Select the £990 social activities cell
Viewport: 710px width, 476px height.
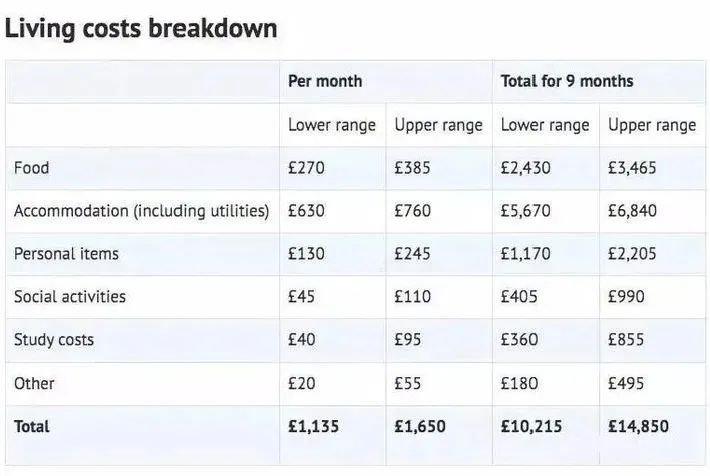pyautogui.click(x=626, y=297)
